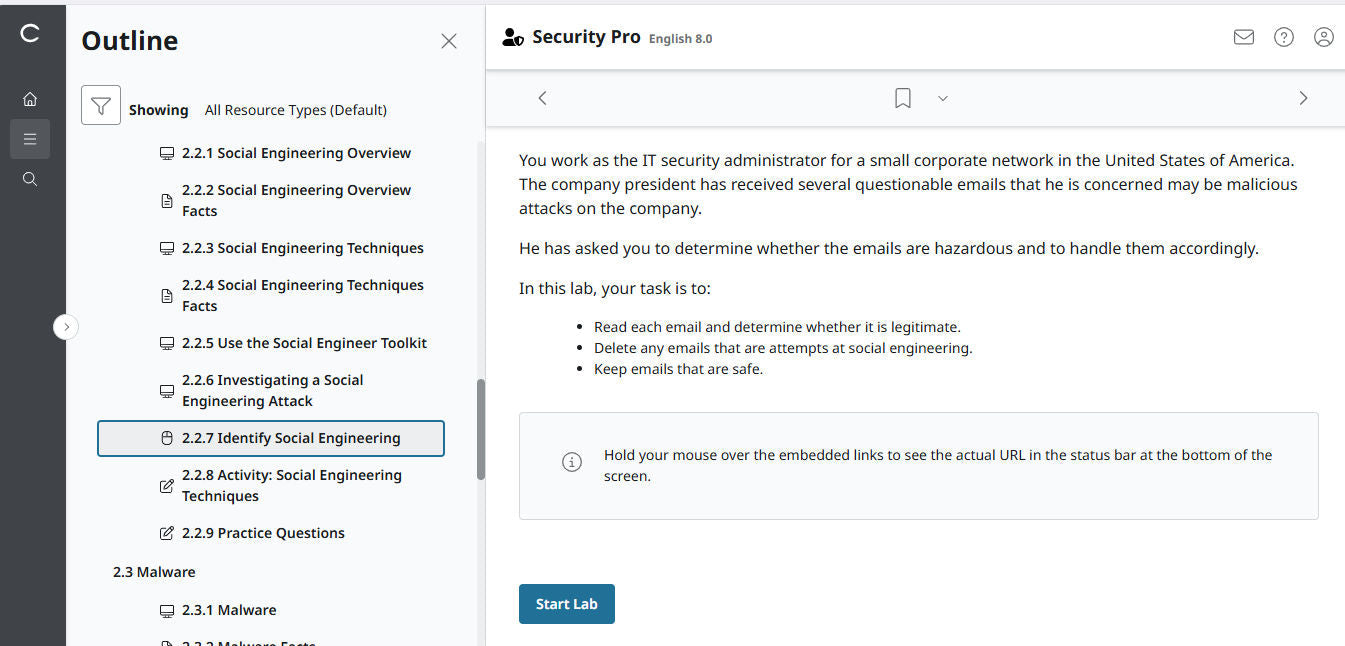Open the Search icon in the sidebar
Screen dimensions: 1345x646
(x=30, y=178)
